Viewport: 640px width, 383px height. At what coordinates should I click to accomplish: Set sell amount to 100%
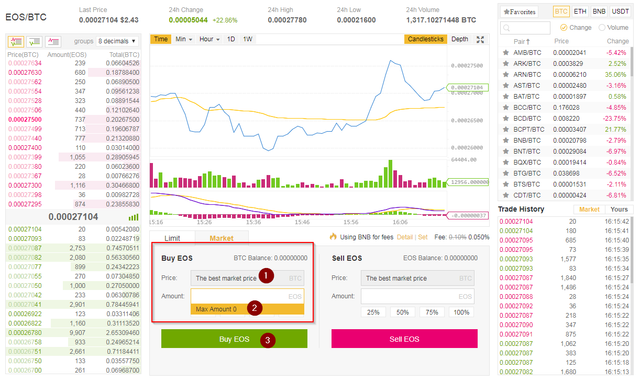[461, 312]
